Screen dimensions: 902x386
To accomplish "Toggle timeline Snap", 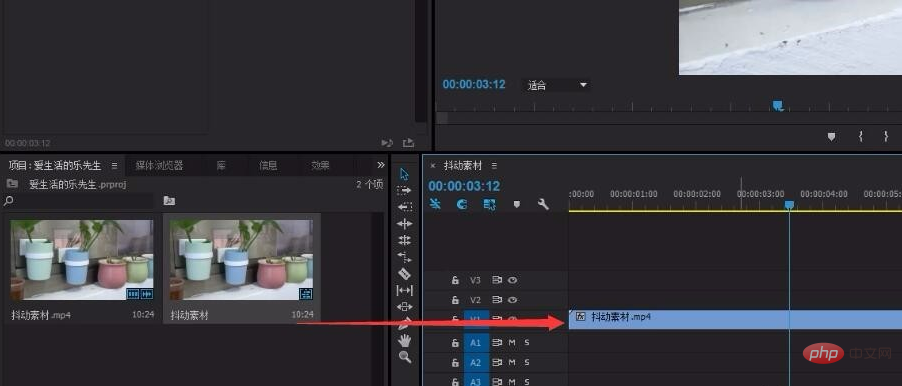I will (462, 204).
